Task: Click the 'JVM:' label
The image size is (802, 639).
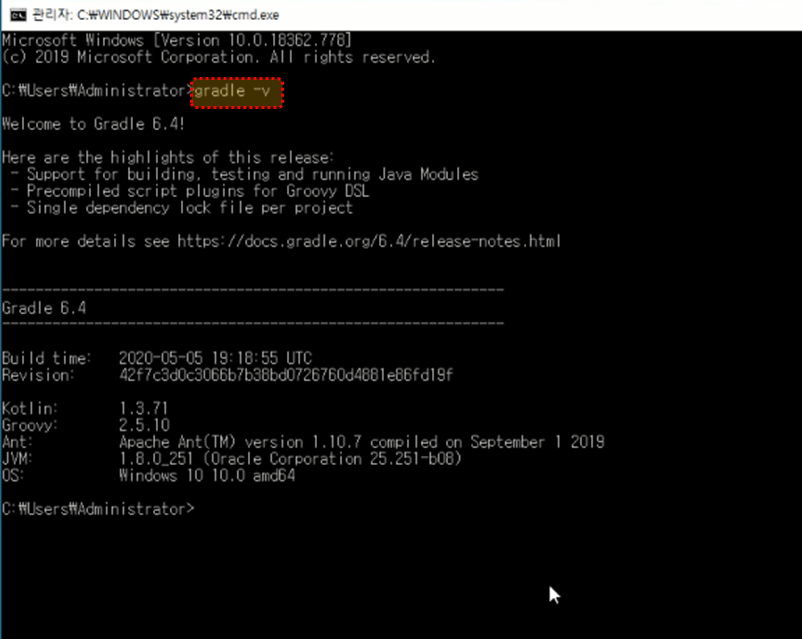Action: pos(17,459)
